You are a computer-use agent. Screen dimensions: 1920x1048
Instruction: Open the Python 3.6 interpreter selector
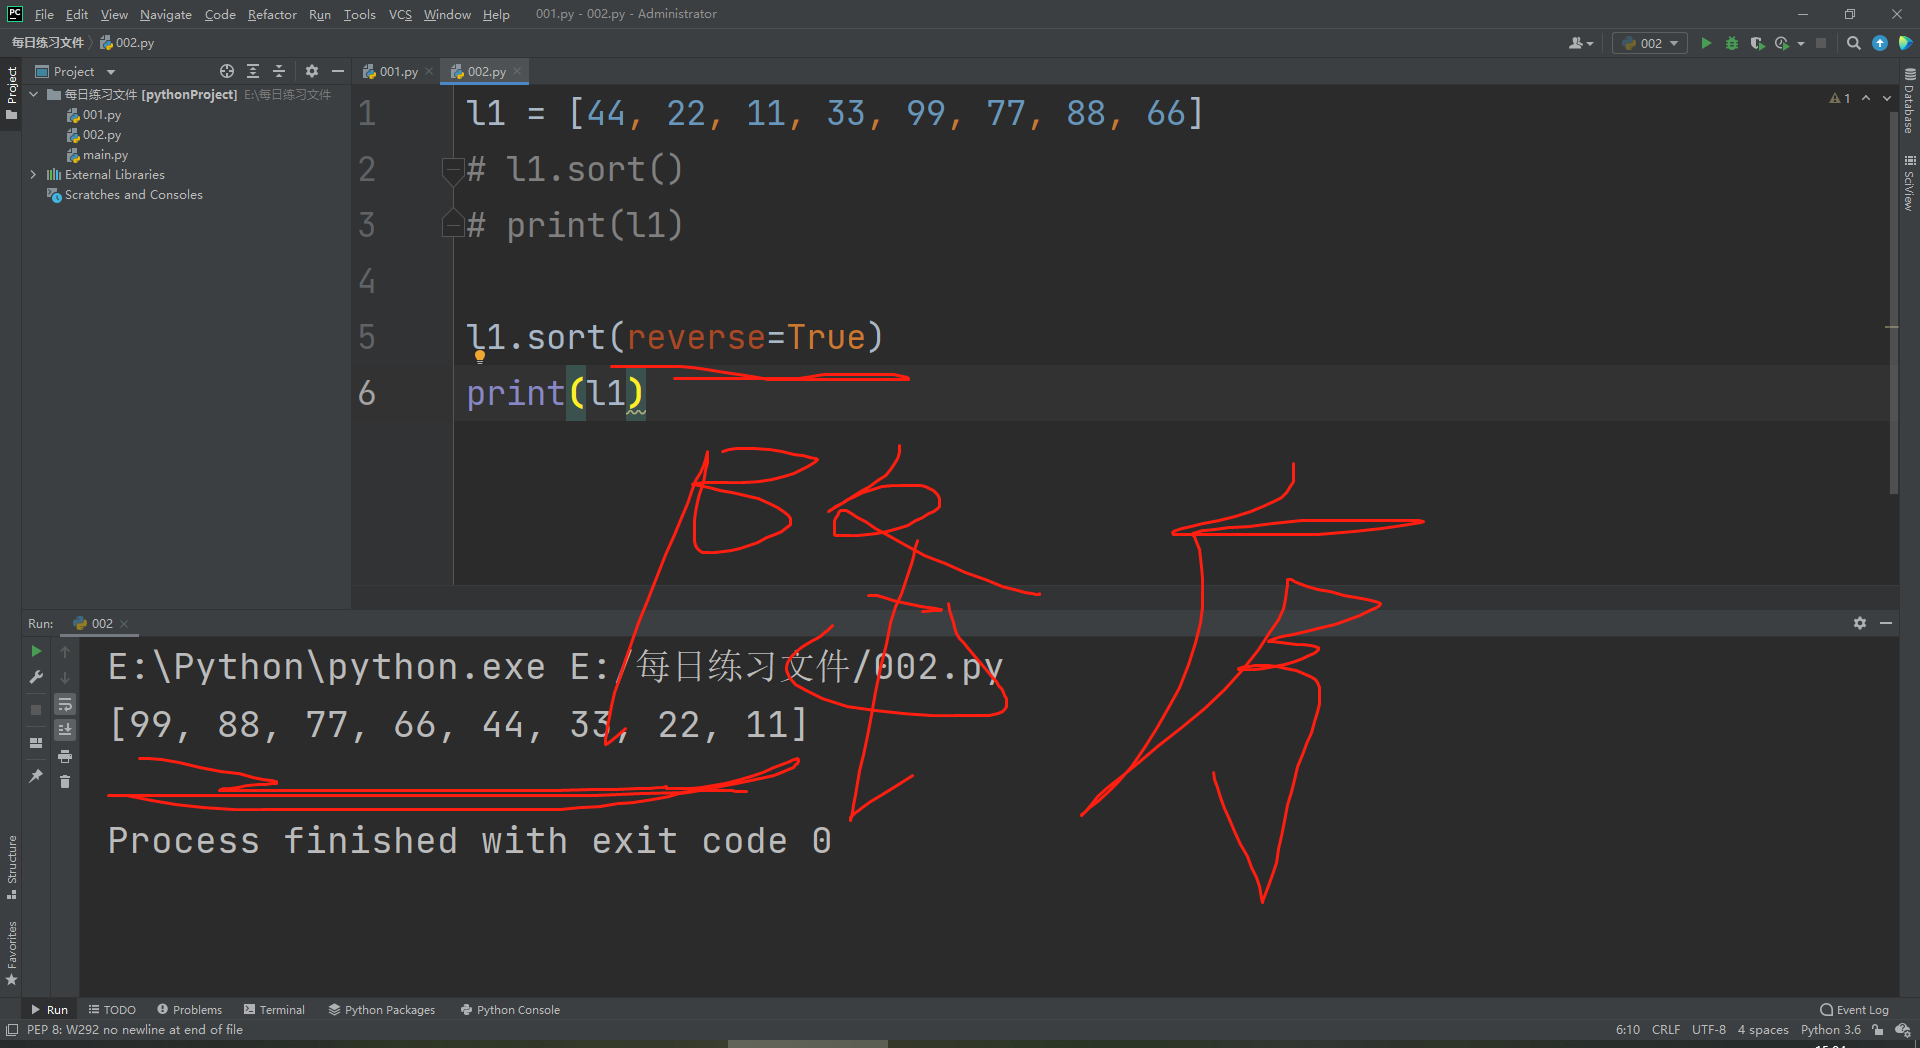[1831, 1030]
